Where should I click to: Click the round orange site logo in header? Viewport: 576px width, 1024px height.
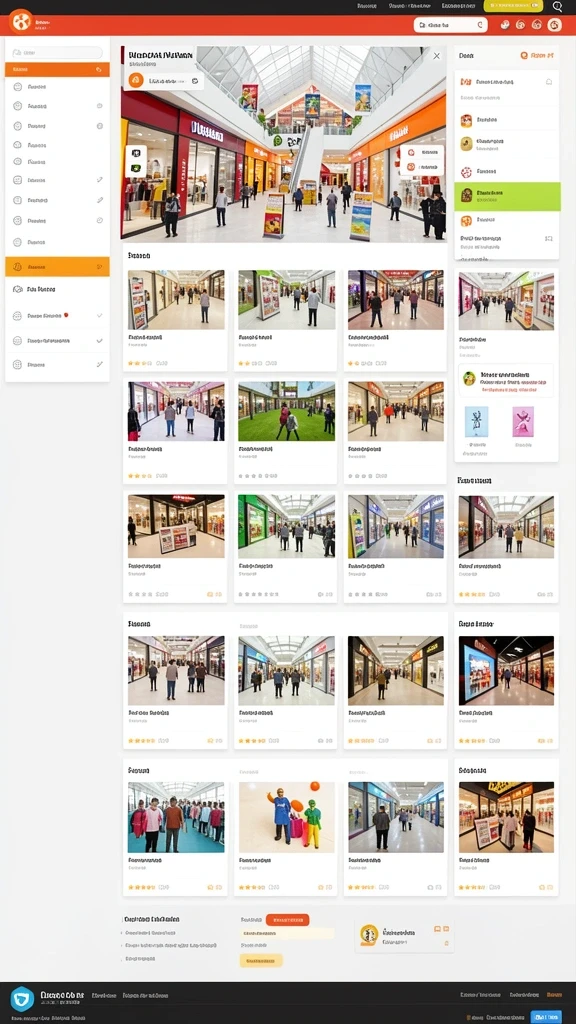[x=20, y=22]
